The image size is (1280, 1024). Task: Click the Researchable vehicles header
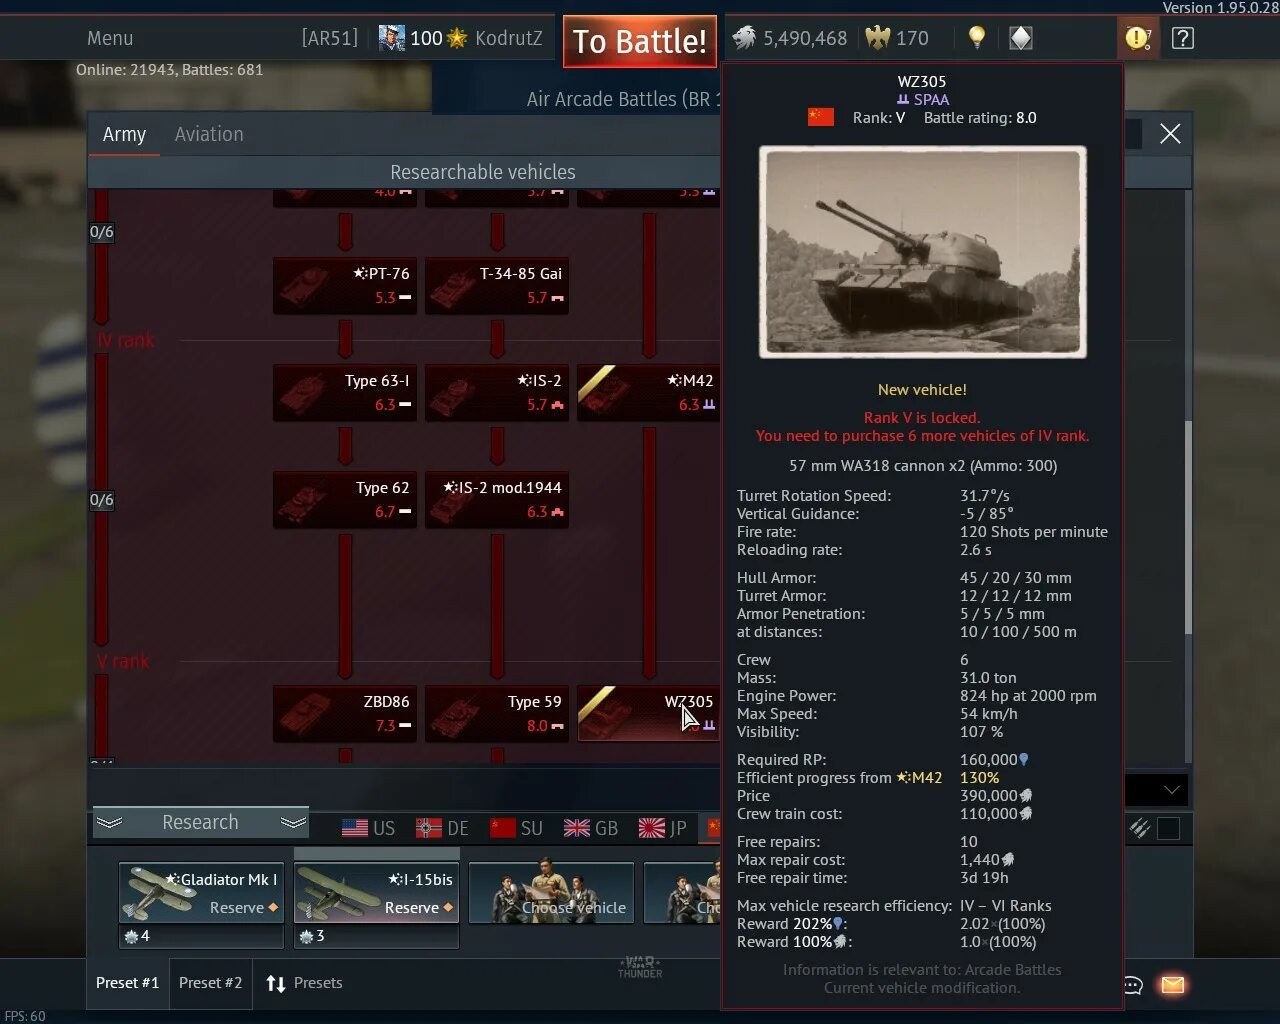click(483, 172)
